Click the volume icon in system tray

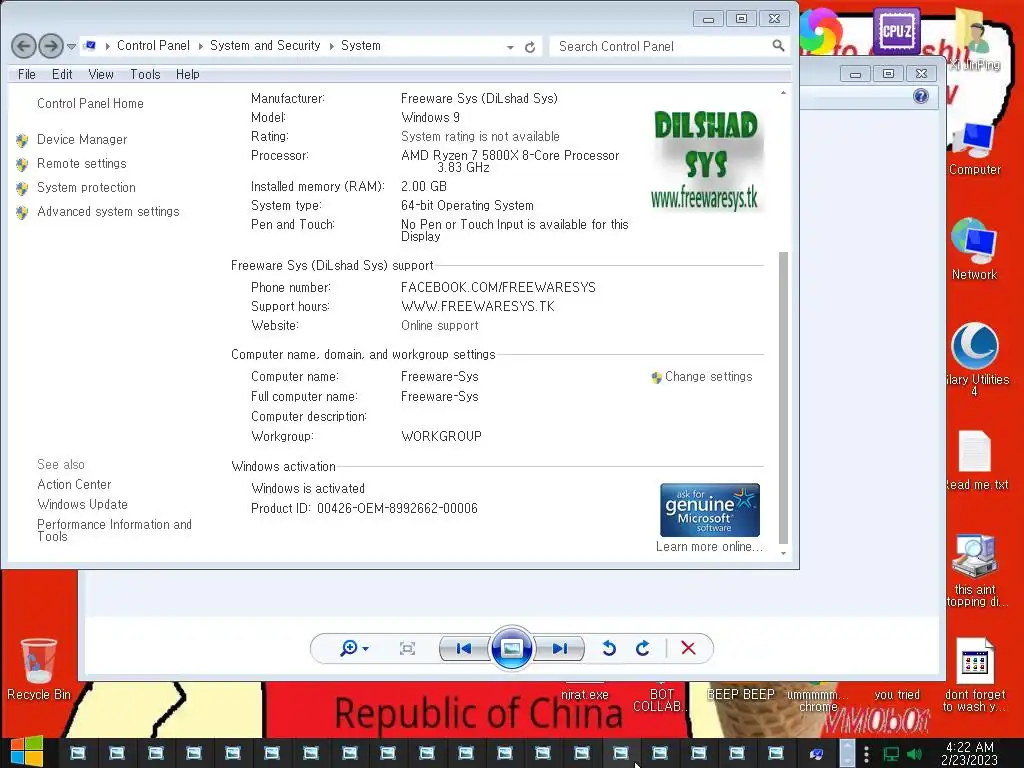(x=914, y=754)
